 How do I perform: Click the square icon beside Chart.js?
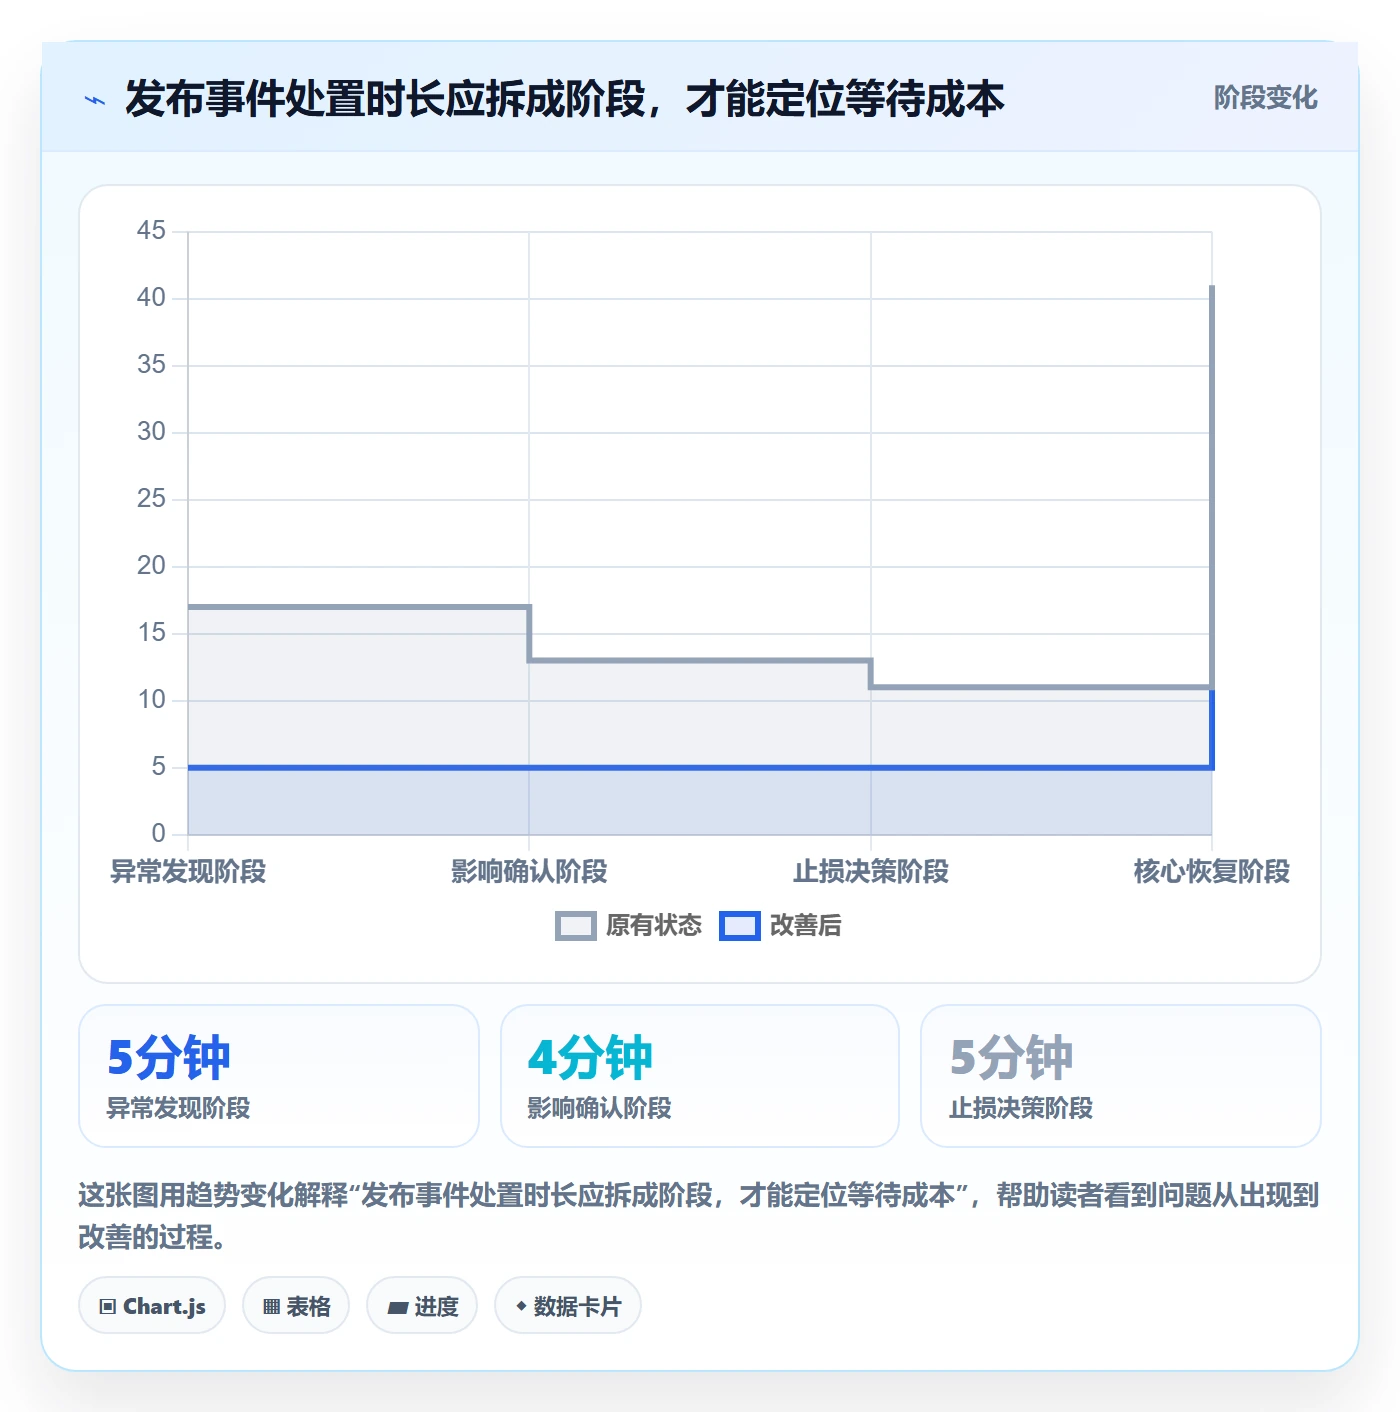point(108,1306)
